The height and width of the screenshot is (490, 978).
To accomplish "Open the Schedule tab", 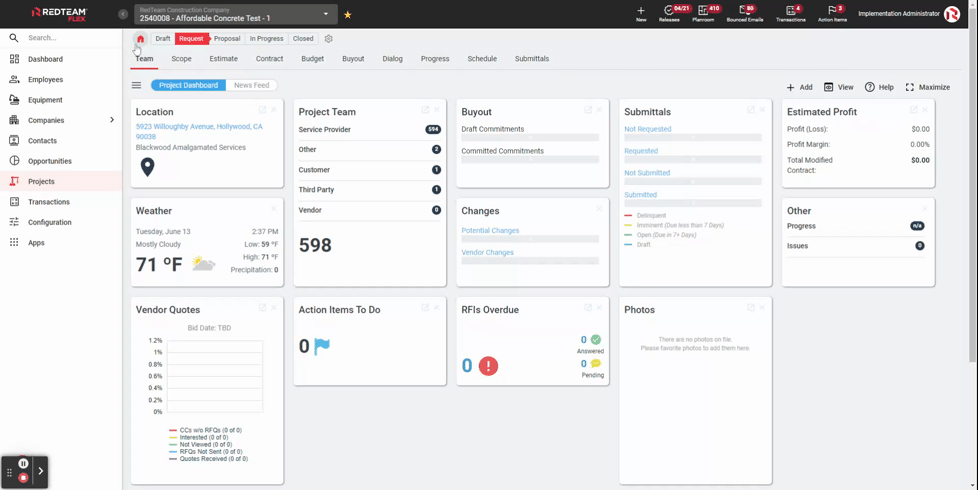I will pyautogui.click(x=482, y=59).
